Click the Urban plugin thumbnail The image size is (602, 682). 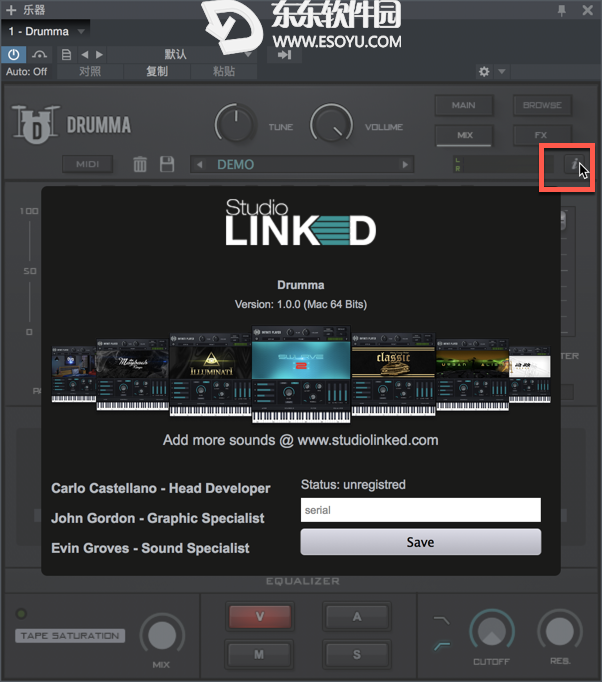[472, 375]
